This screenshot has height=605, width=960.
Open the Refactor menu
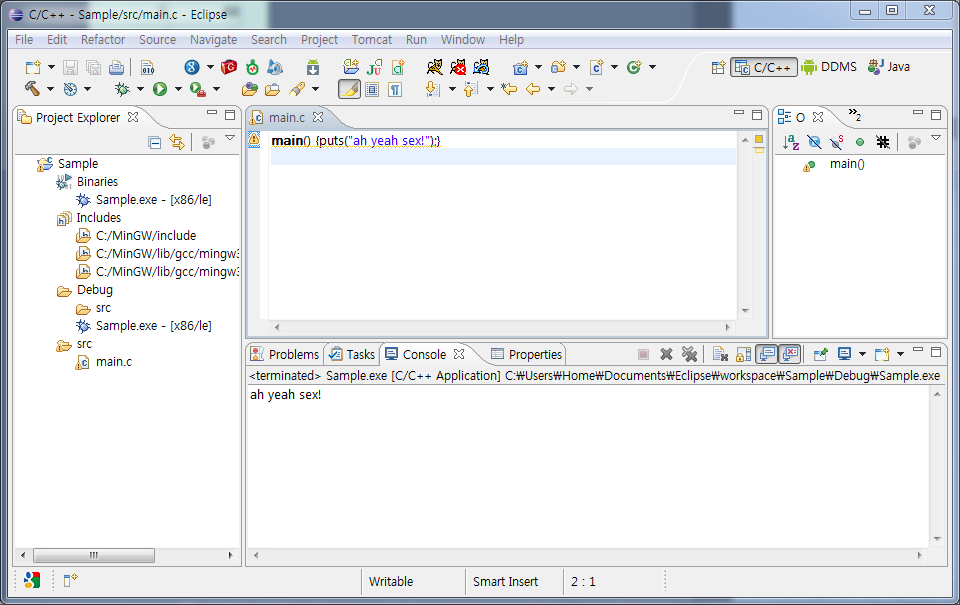tap(103, 40)
